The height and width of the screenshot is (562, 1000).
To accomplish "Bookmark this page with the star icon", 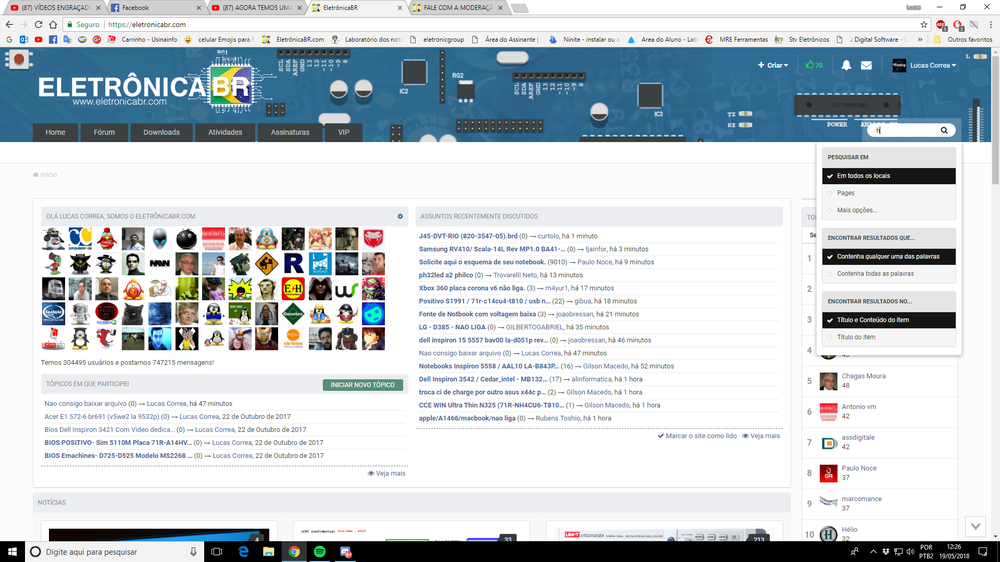I will (924, 24).
